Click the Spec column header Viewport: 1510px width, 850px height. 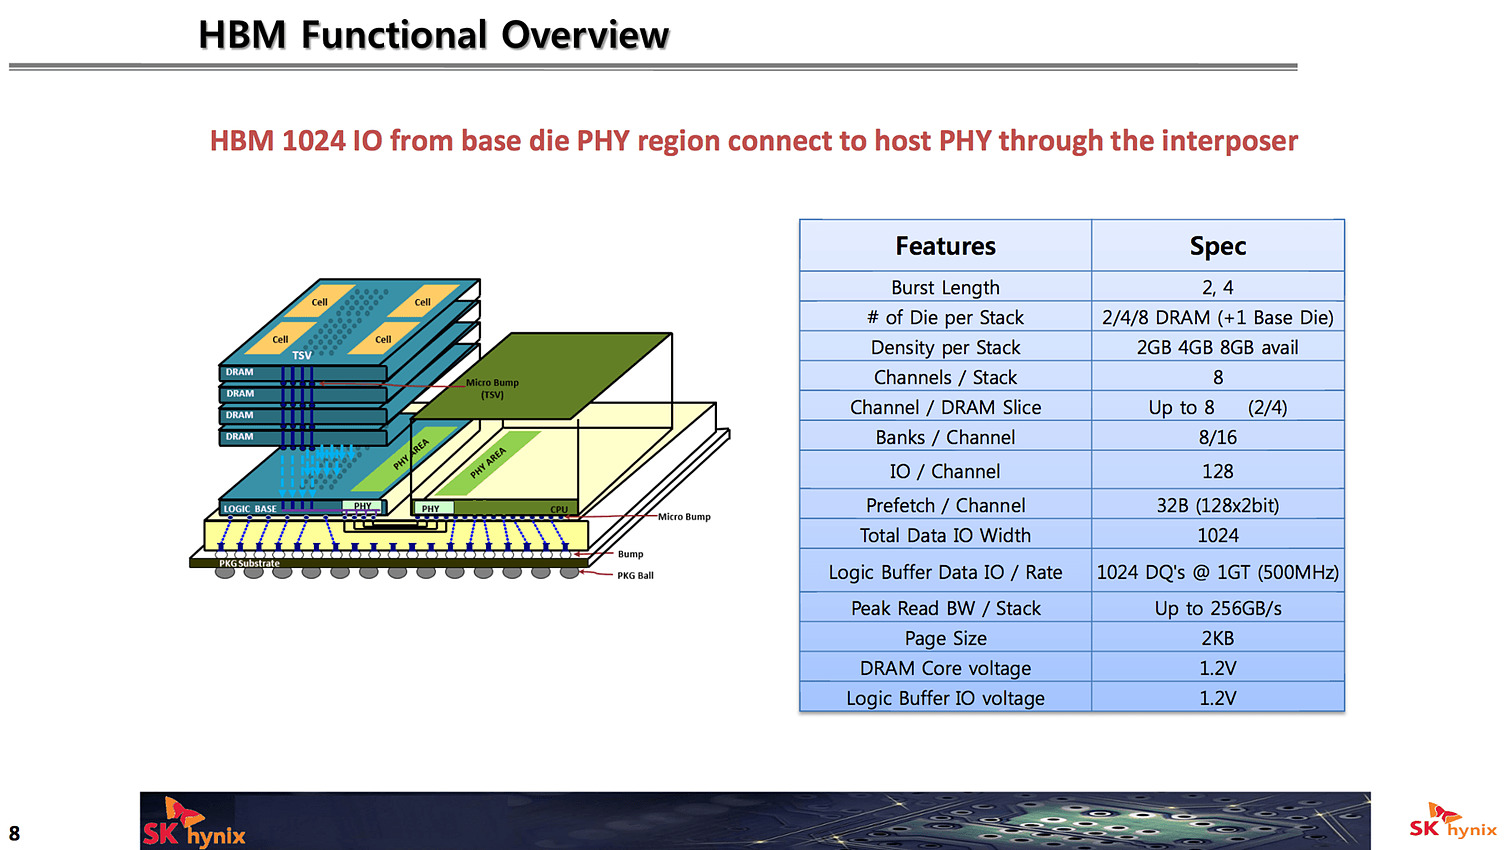[x=1217, y=246]
